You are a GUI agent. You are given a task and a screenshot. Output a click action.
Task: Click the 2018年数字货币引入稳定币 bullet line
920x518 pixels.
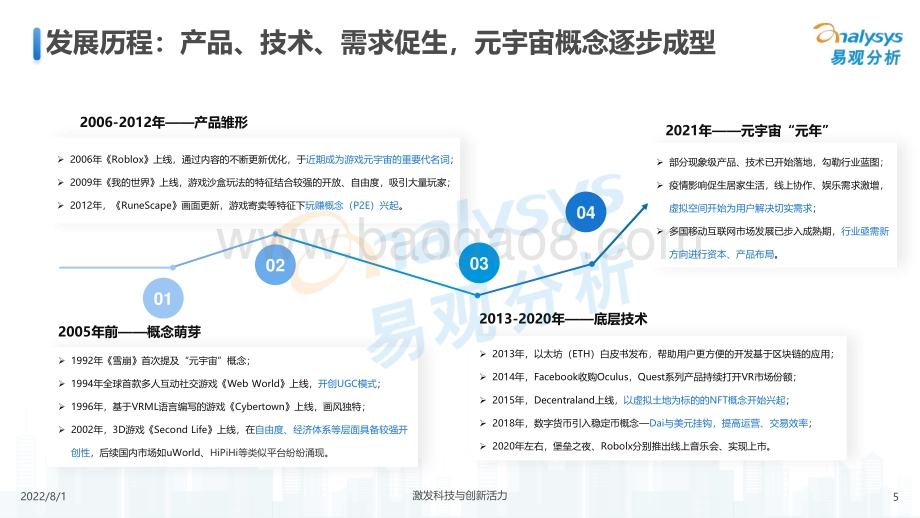pos(645,423)
